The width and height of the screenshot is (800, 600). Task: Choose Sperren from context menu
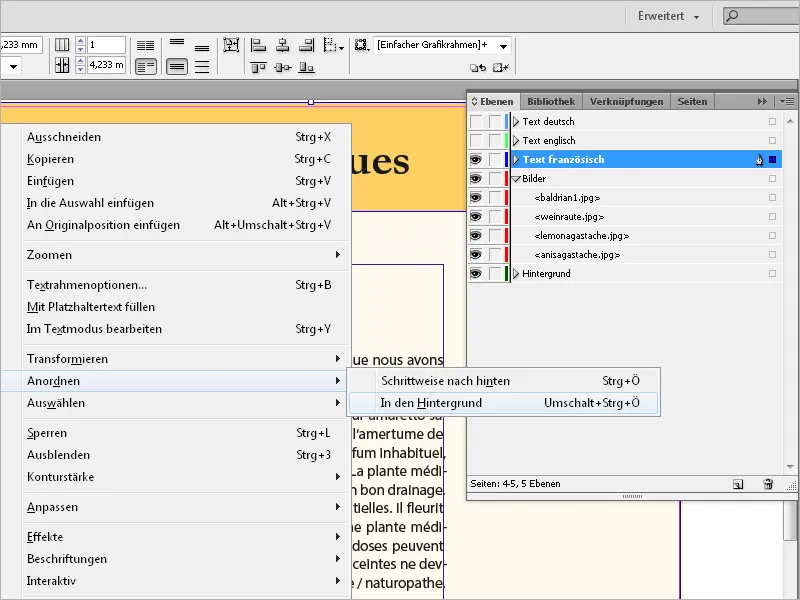click(x=184, y=433)
